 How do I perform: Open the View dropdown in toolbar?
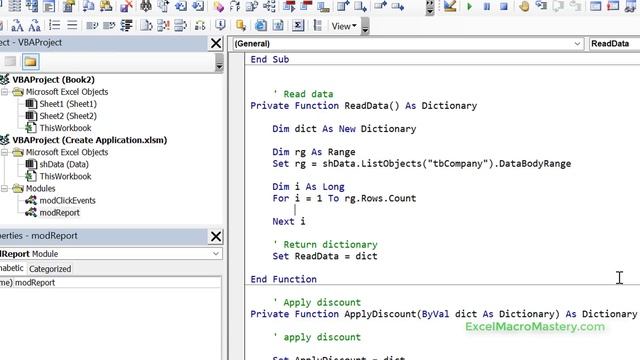[x=344, y=26]
